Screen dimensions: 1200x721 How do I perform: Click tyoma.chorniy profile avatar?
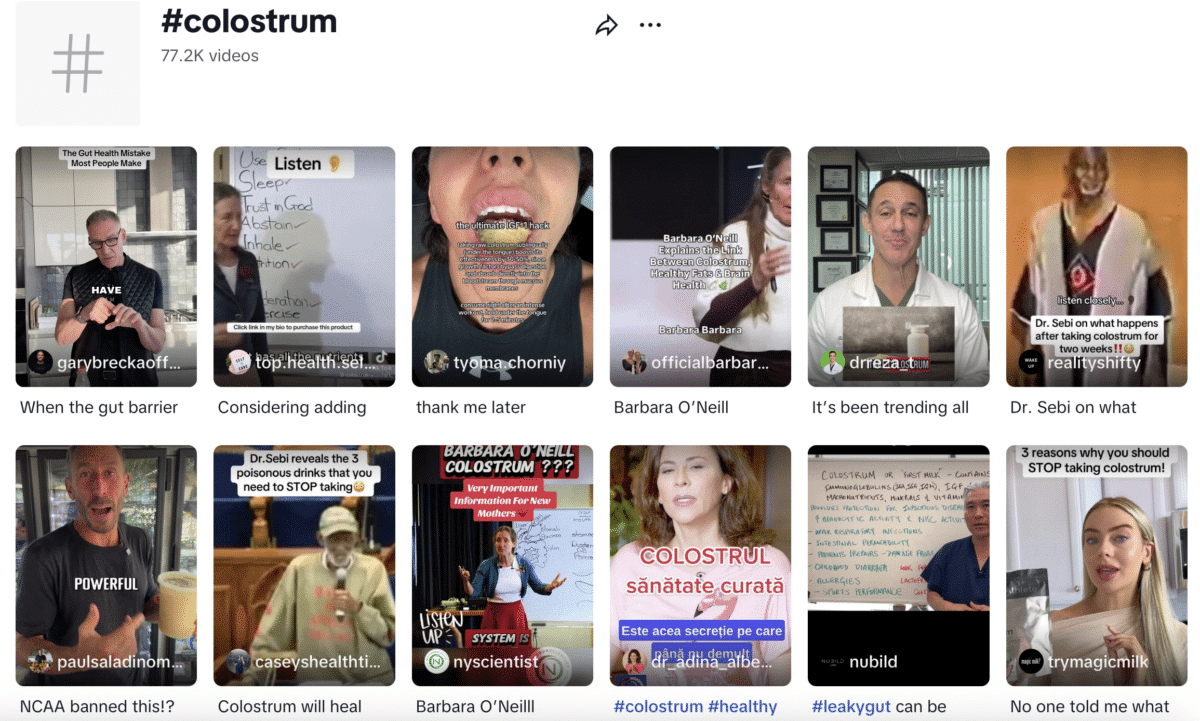coord(436,362)
